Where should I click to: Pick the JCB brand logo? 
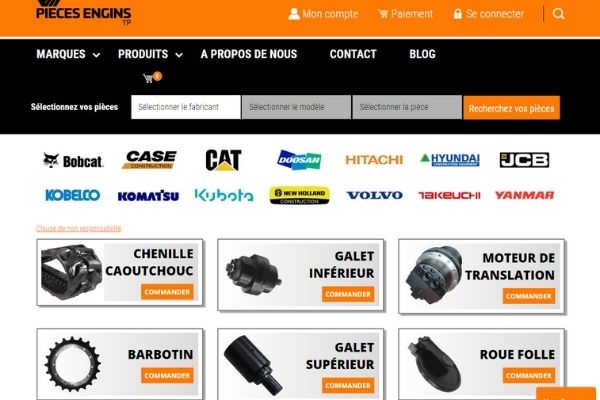click(524, 160)
